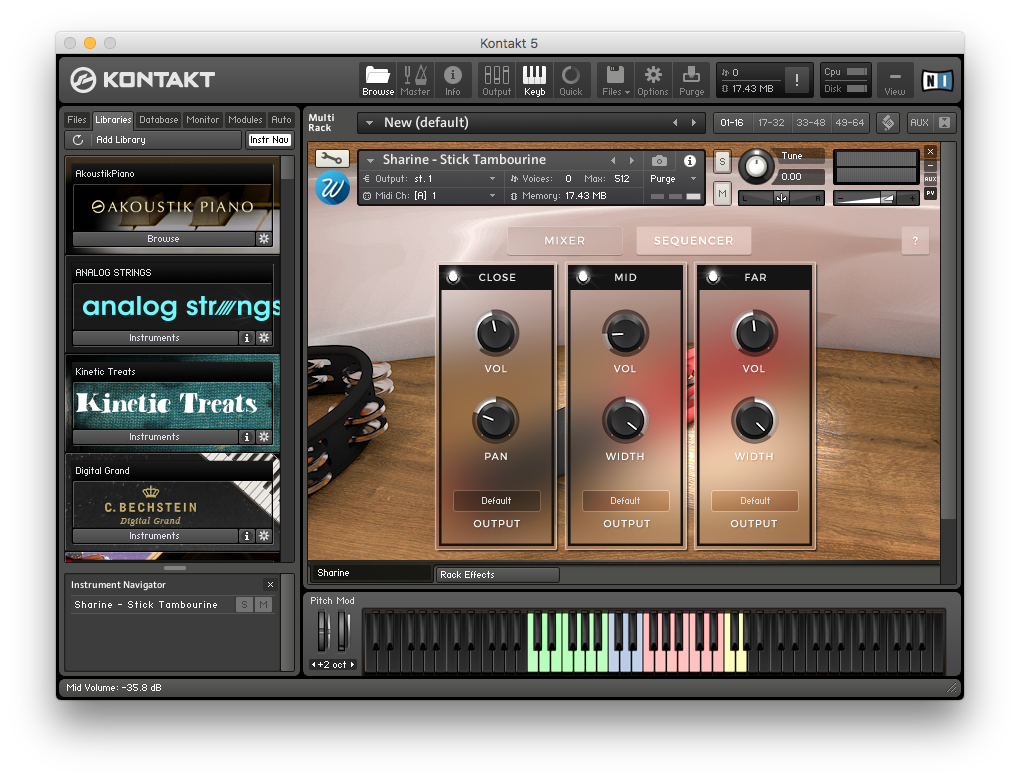Click the NI logo icon
This screenshot has height=780, width=1020.
[x=937, y=81]
